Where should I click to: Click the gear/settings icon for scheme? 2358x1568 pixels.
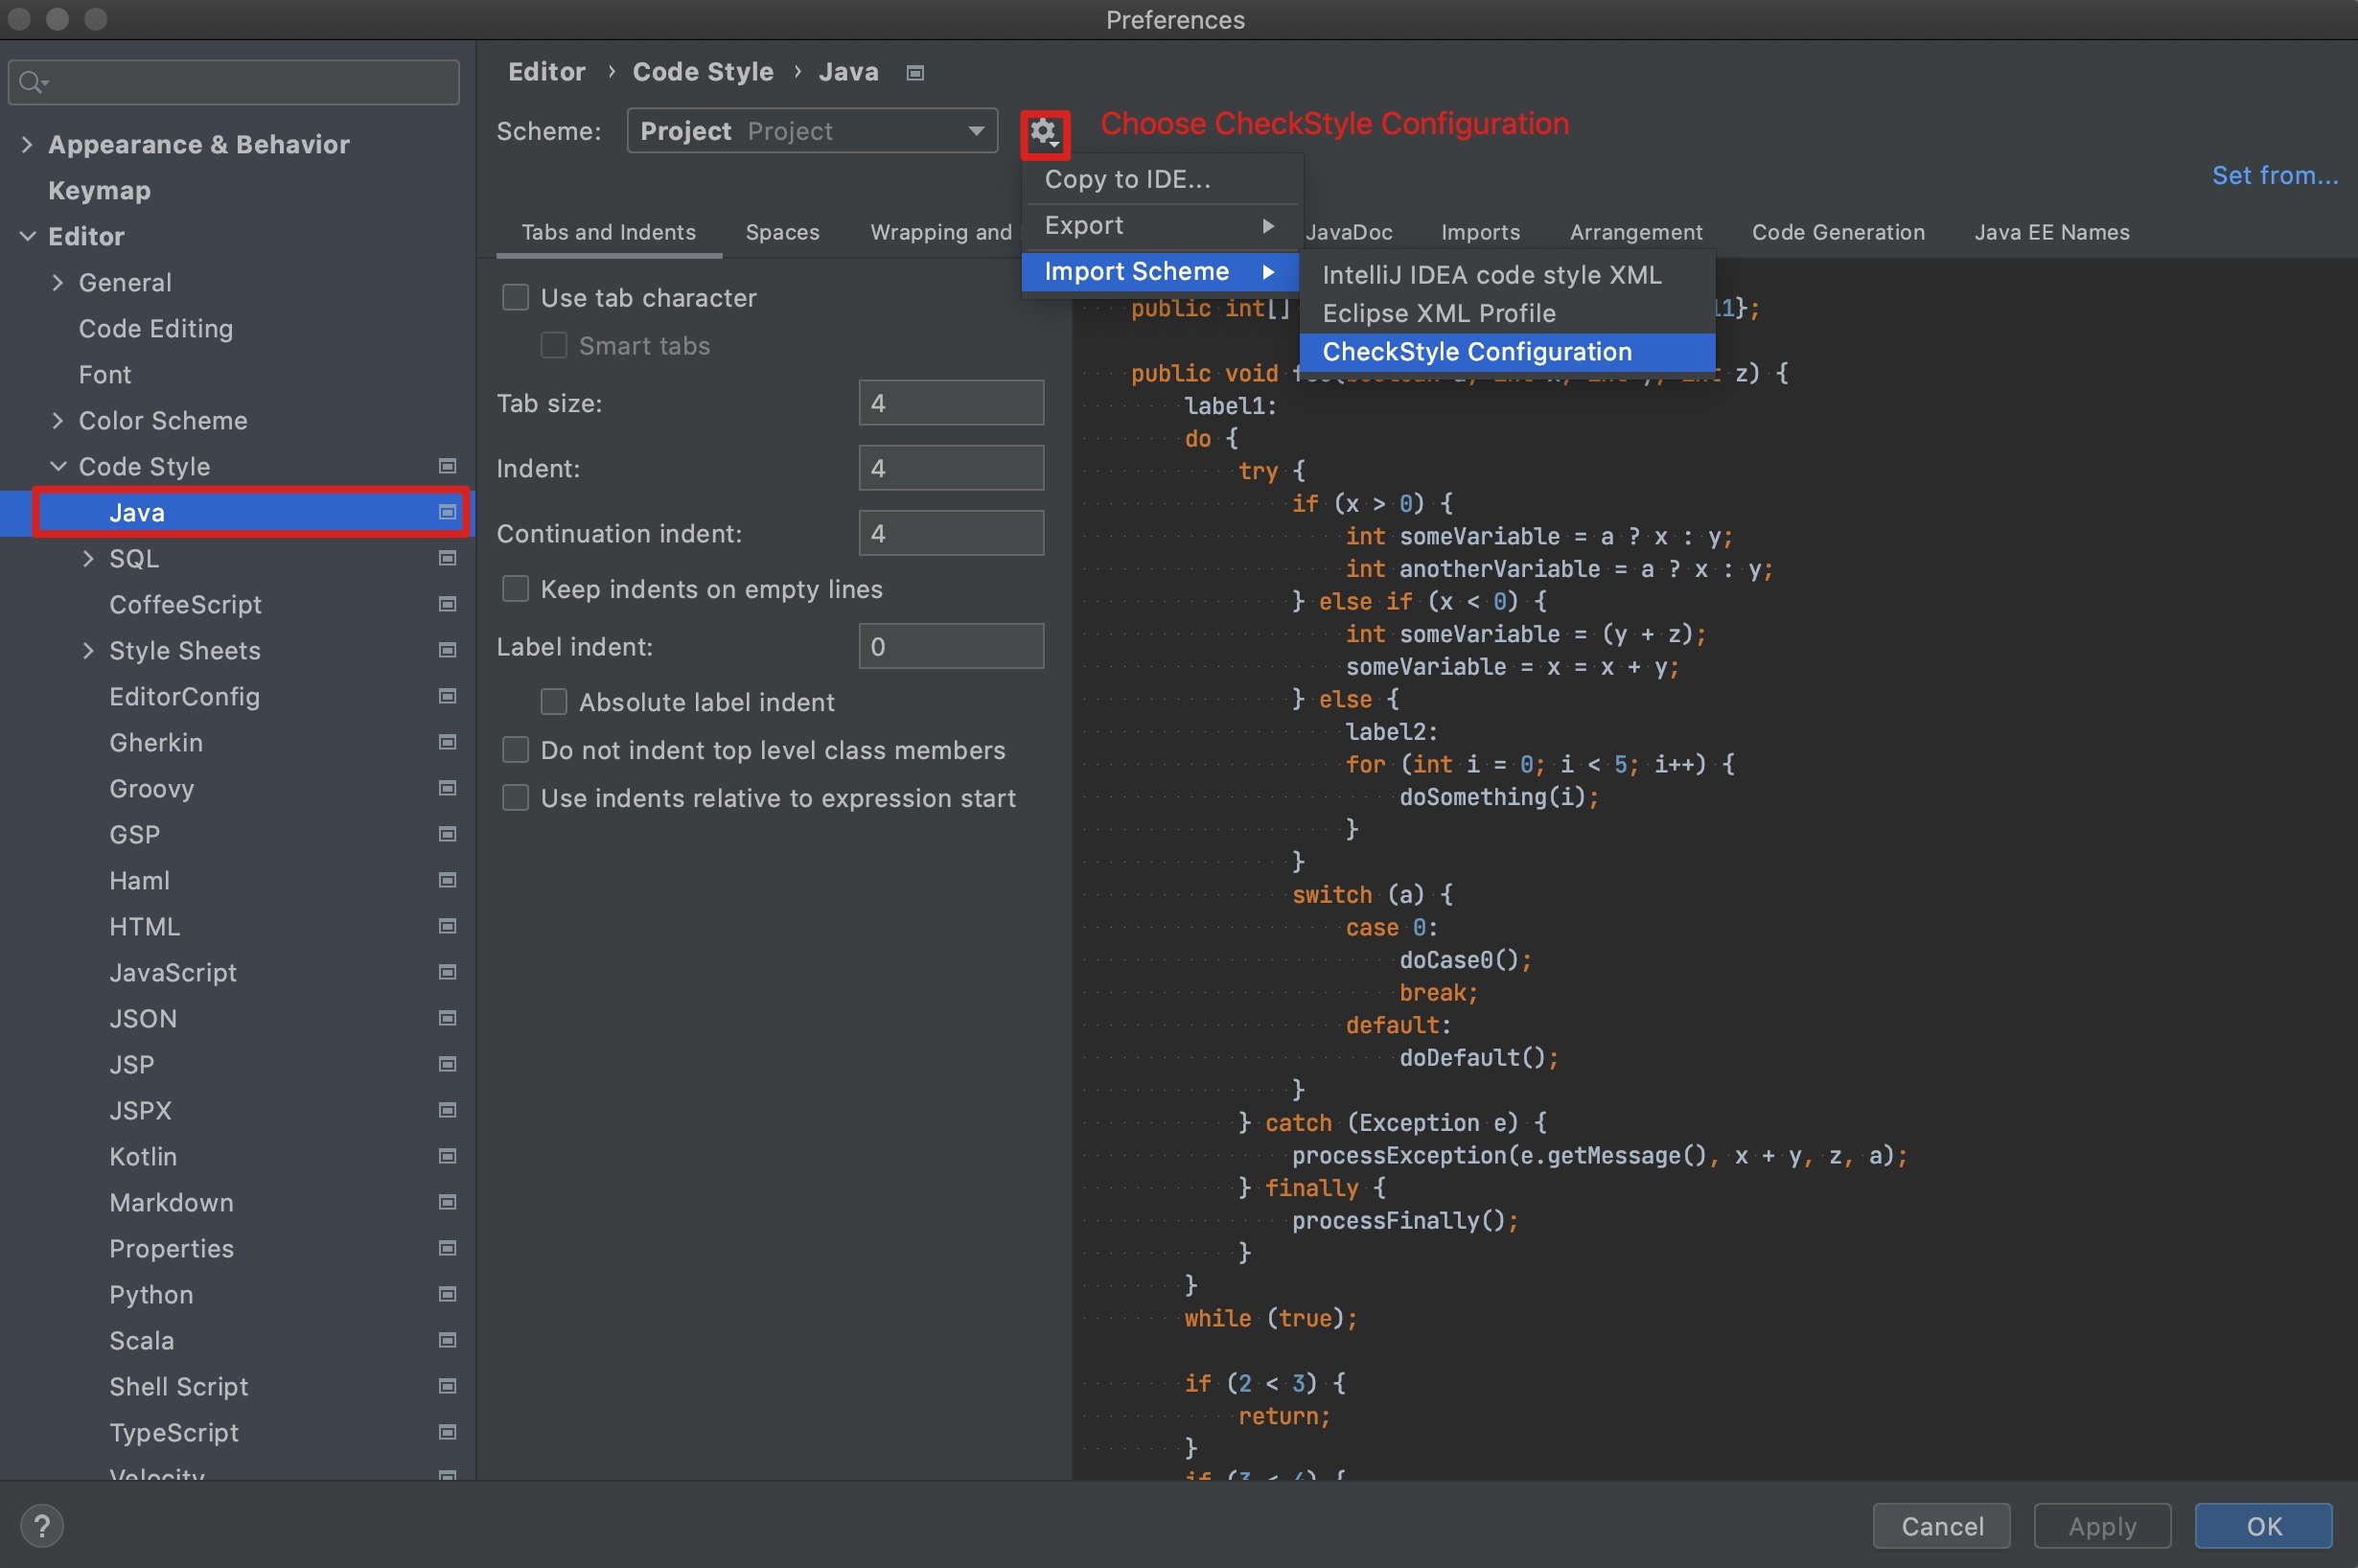tap(1044, 131)
